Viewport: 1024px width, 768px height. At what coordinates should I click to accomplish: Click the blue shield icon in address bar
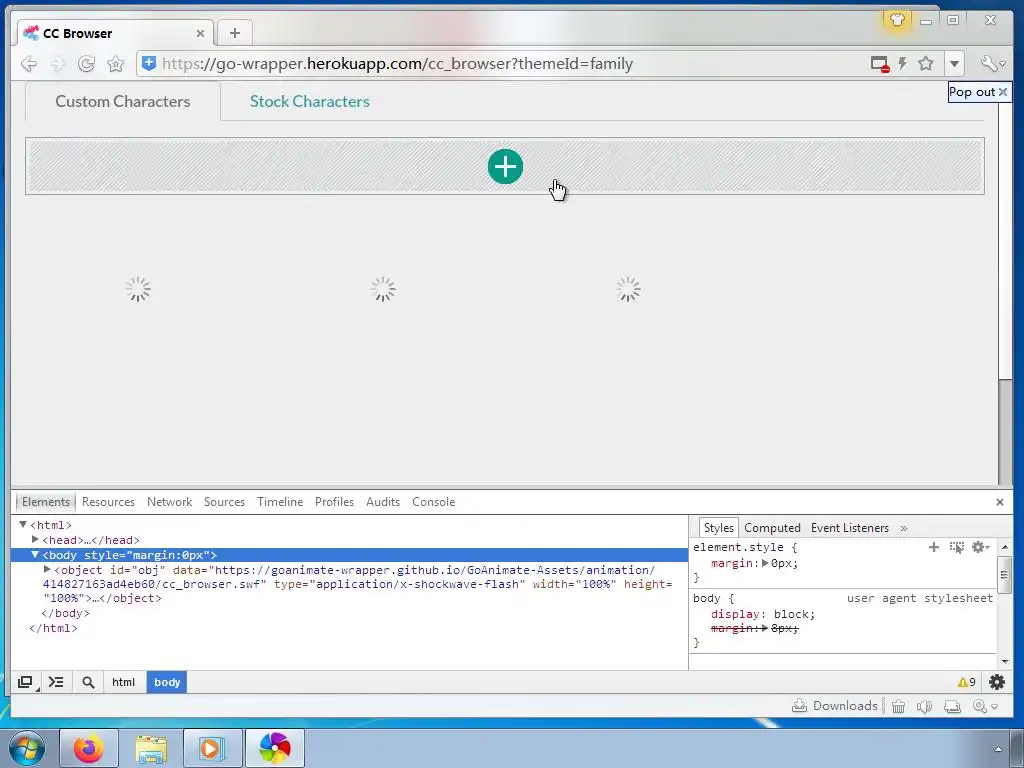149,63
